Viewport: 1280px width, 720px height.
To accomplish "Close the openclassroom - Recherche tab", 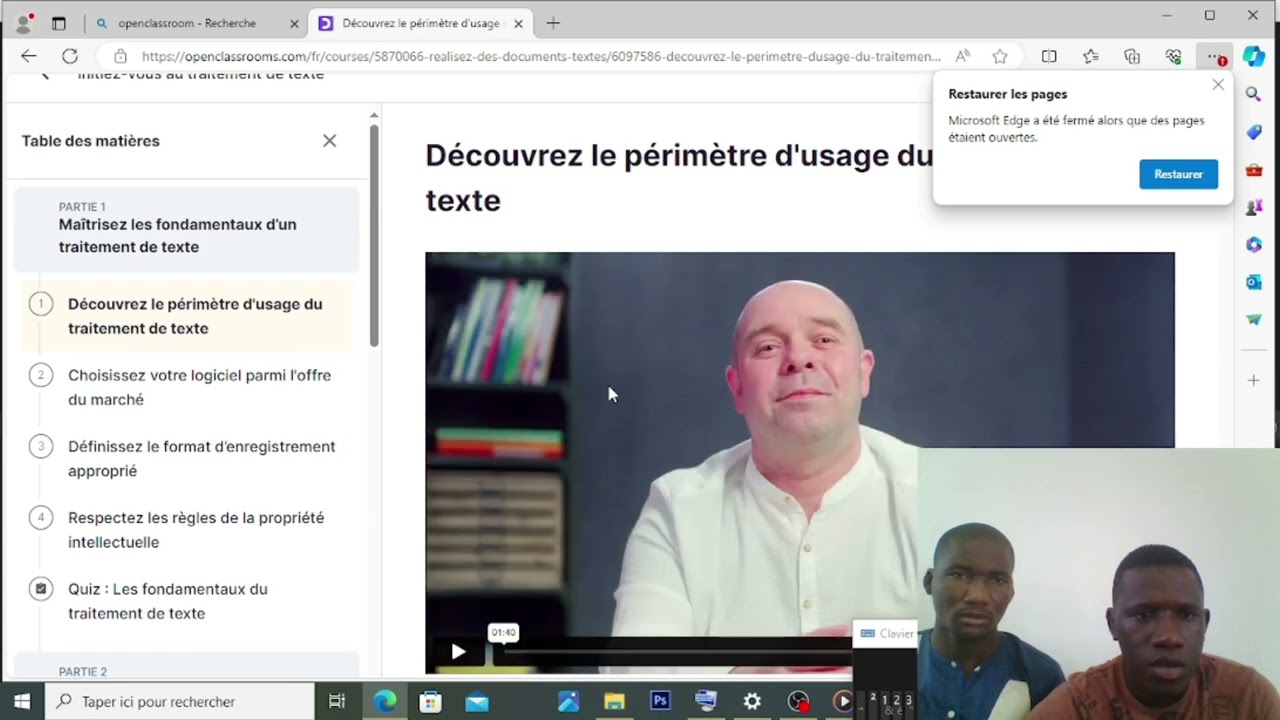I will click(x=293, y=23).
